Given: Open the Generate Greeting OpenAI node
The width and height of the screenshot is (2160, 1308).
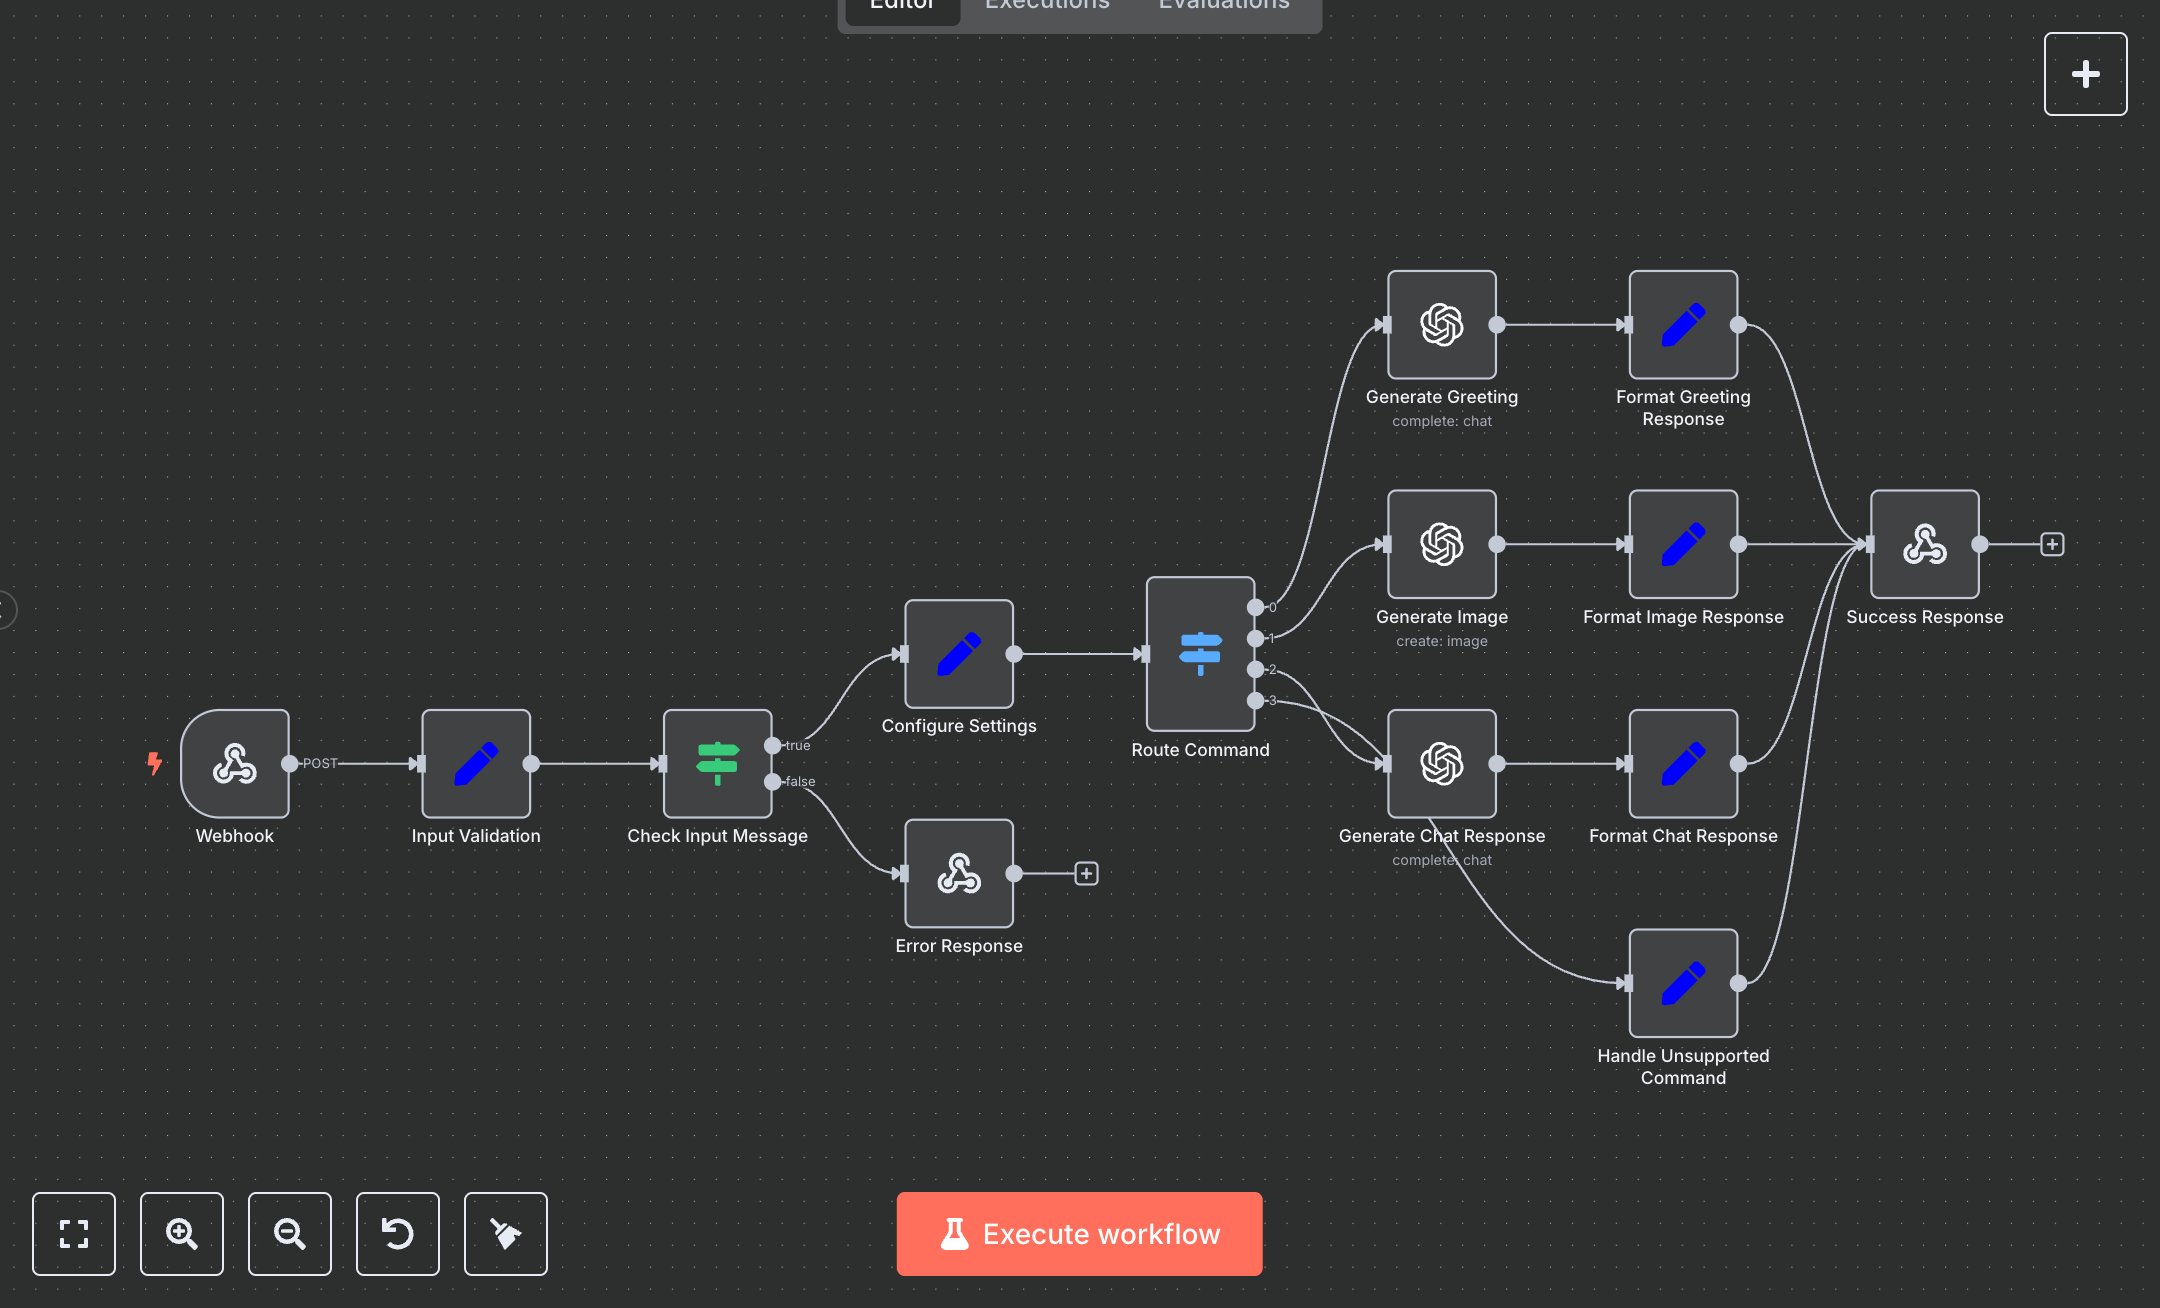Looking at the screenshot, I should click(x=1441, y=325).
